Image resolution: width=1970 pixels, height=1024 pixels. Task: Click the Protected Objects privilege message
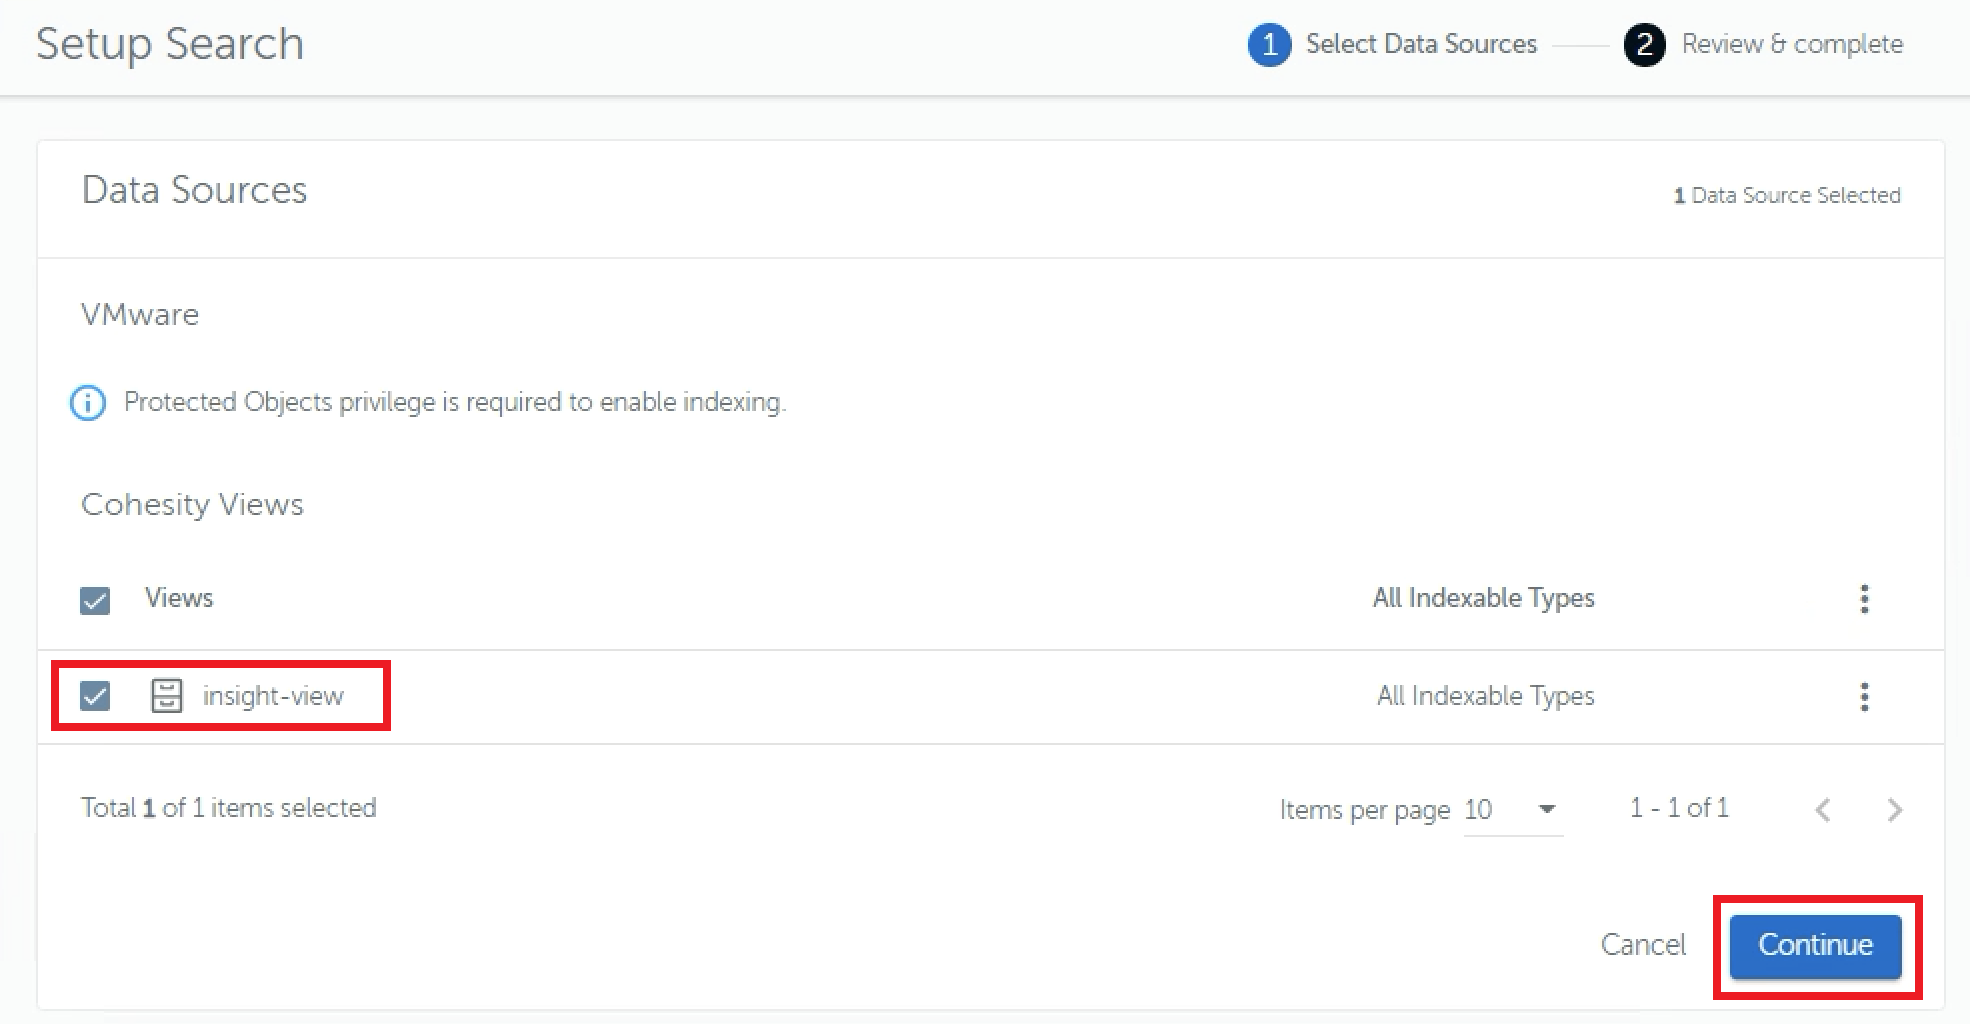click(455, 402)
